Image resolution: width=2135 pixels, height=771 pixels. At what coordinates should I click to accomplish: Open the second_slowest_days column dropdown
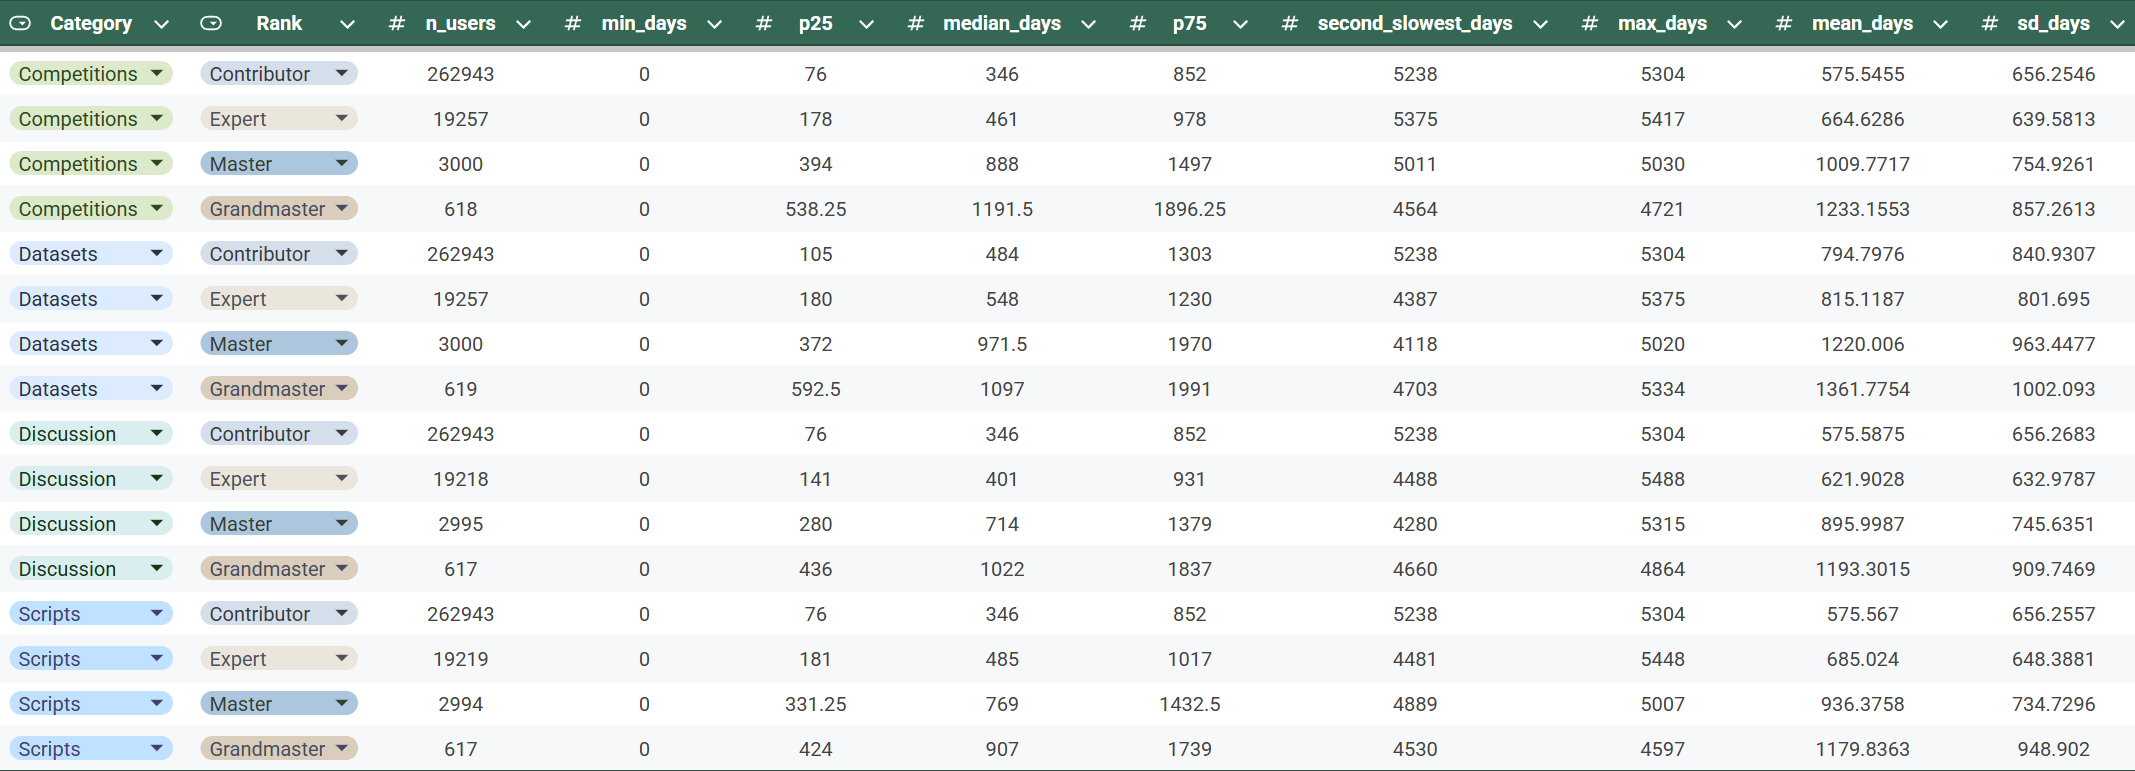tap(1540, 24)
